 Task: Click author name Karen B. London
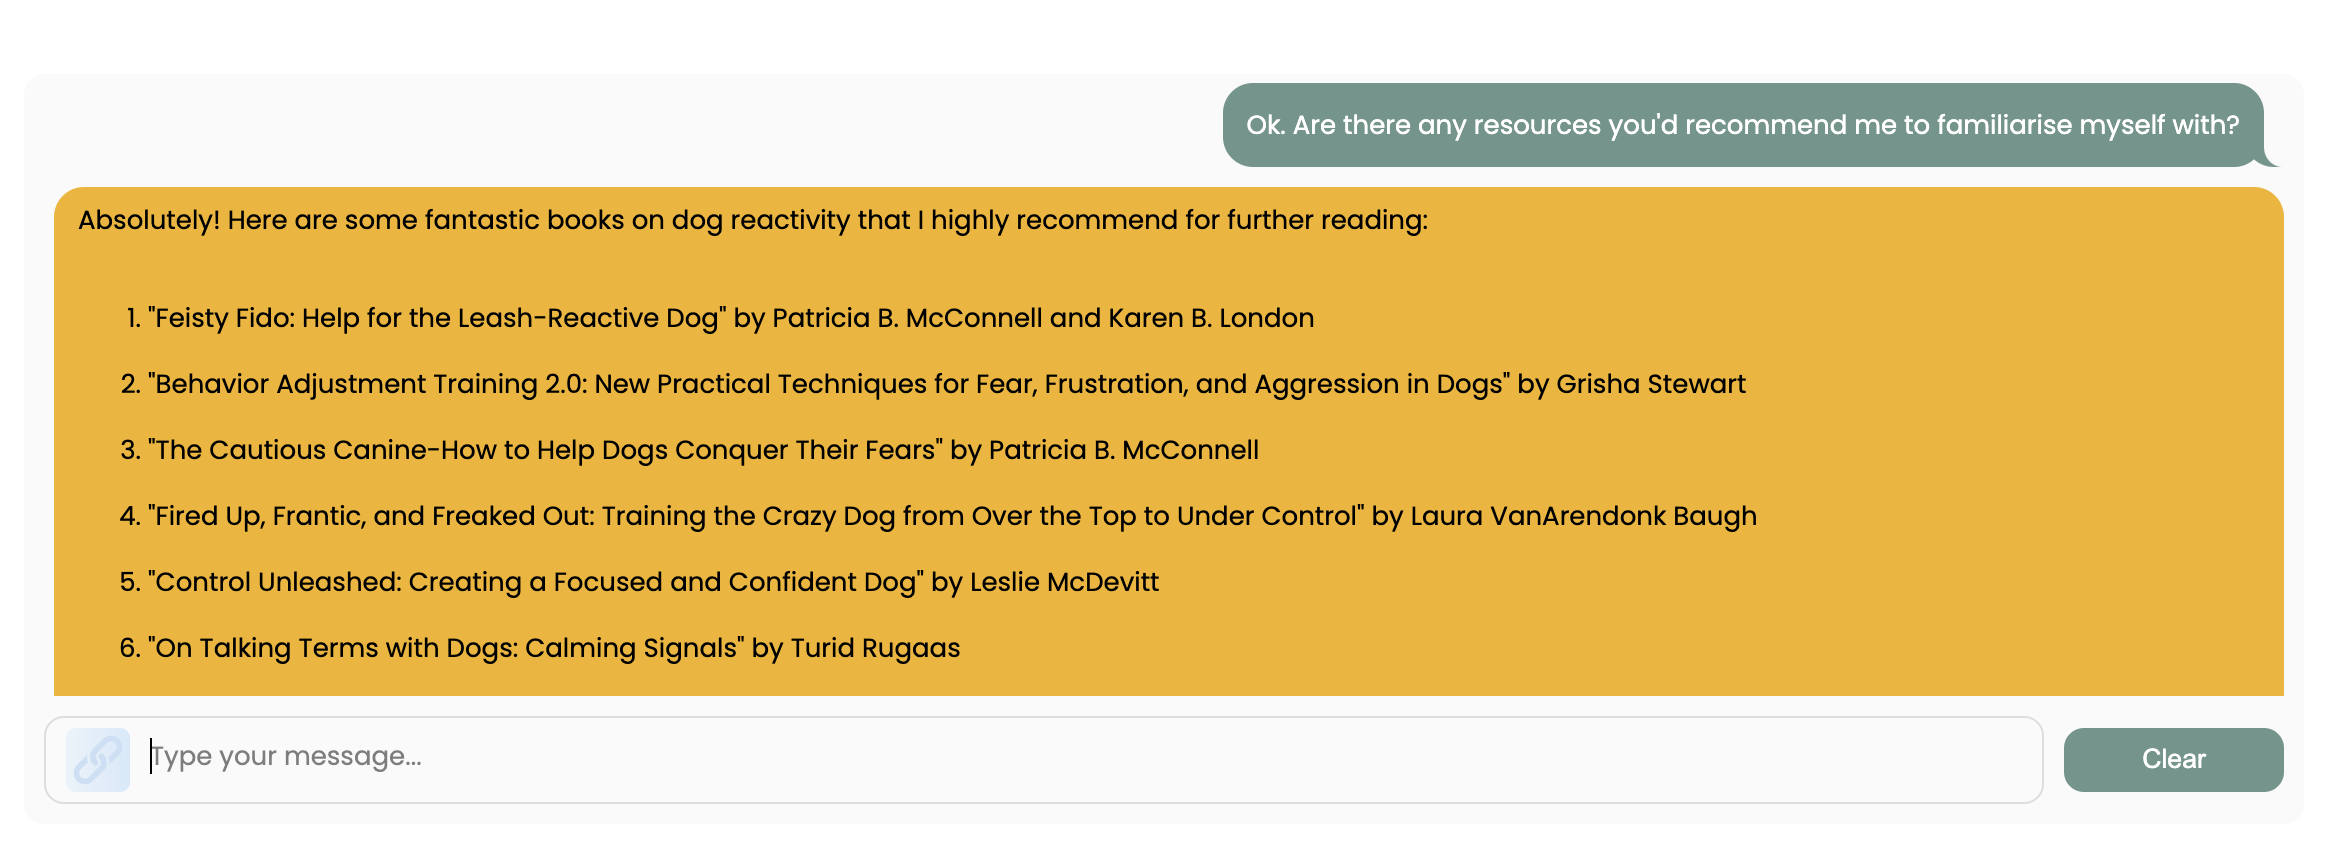tap(1211, 318)
